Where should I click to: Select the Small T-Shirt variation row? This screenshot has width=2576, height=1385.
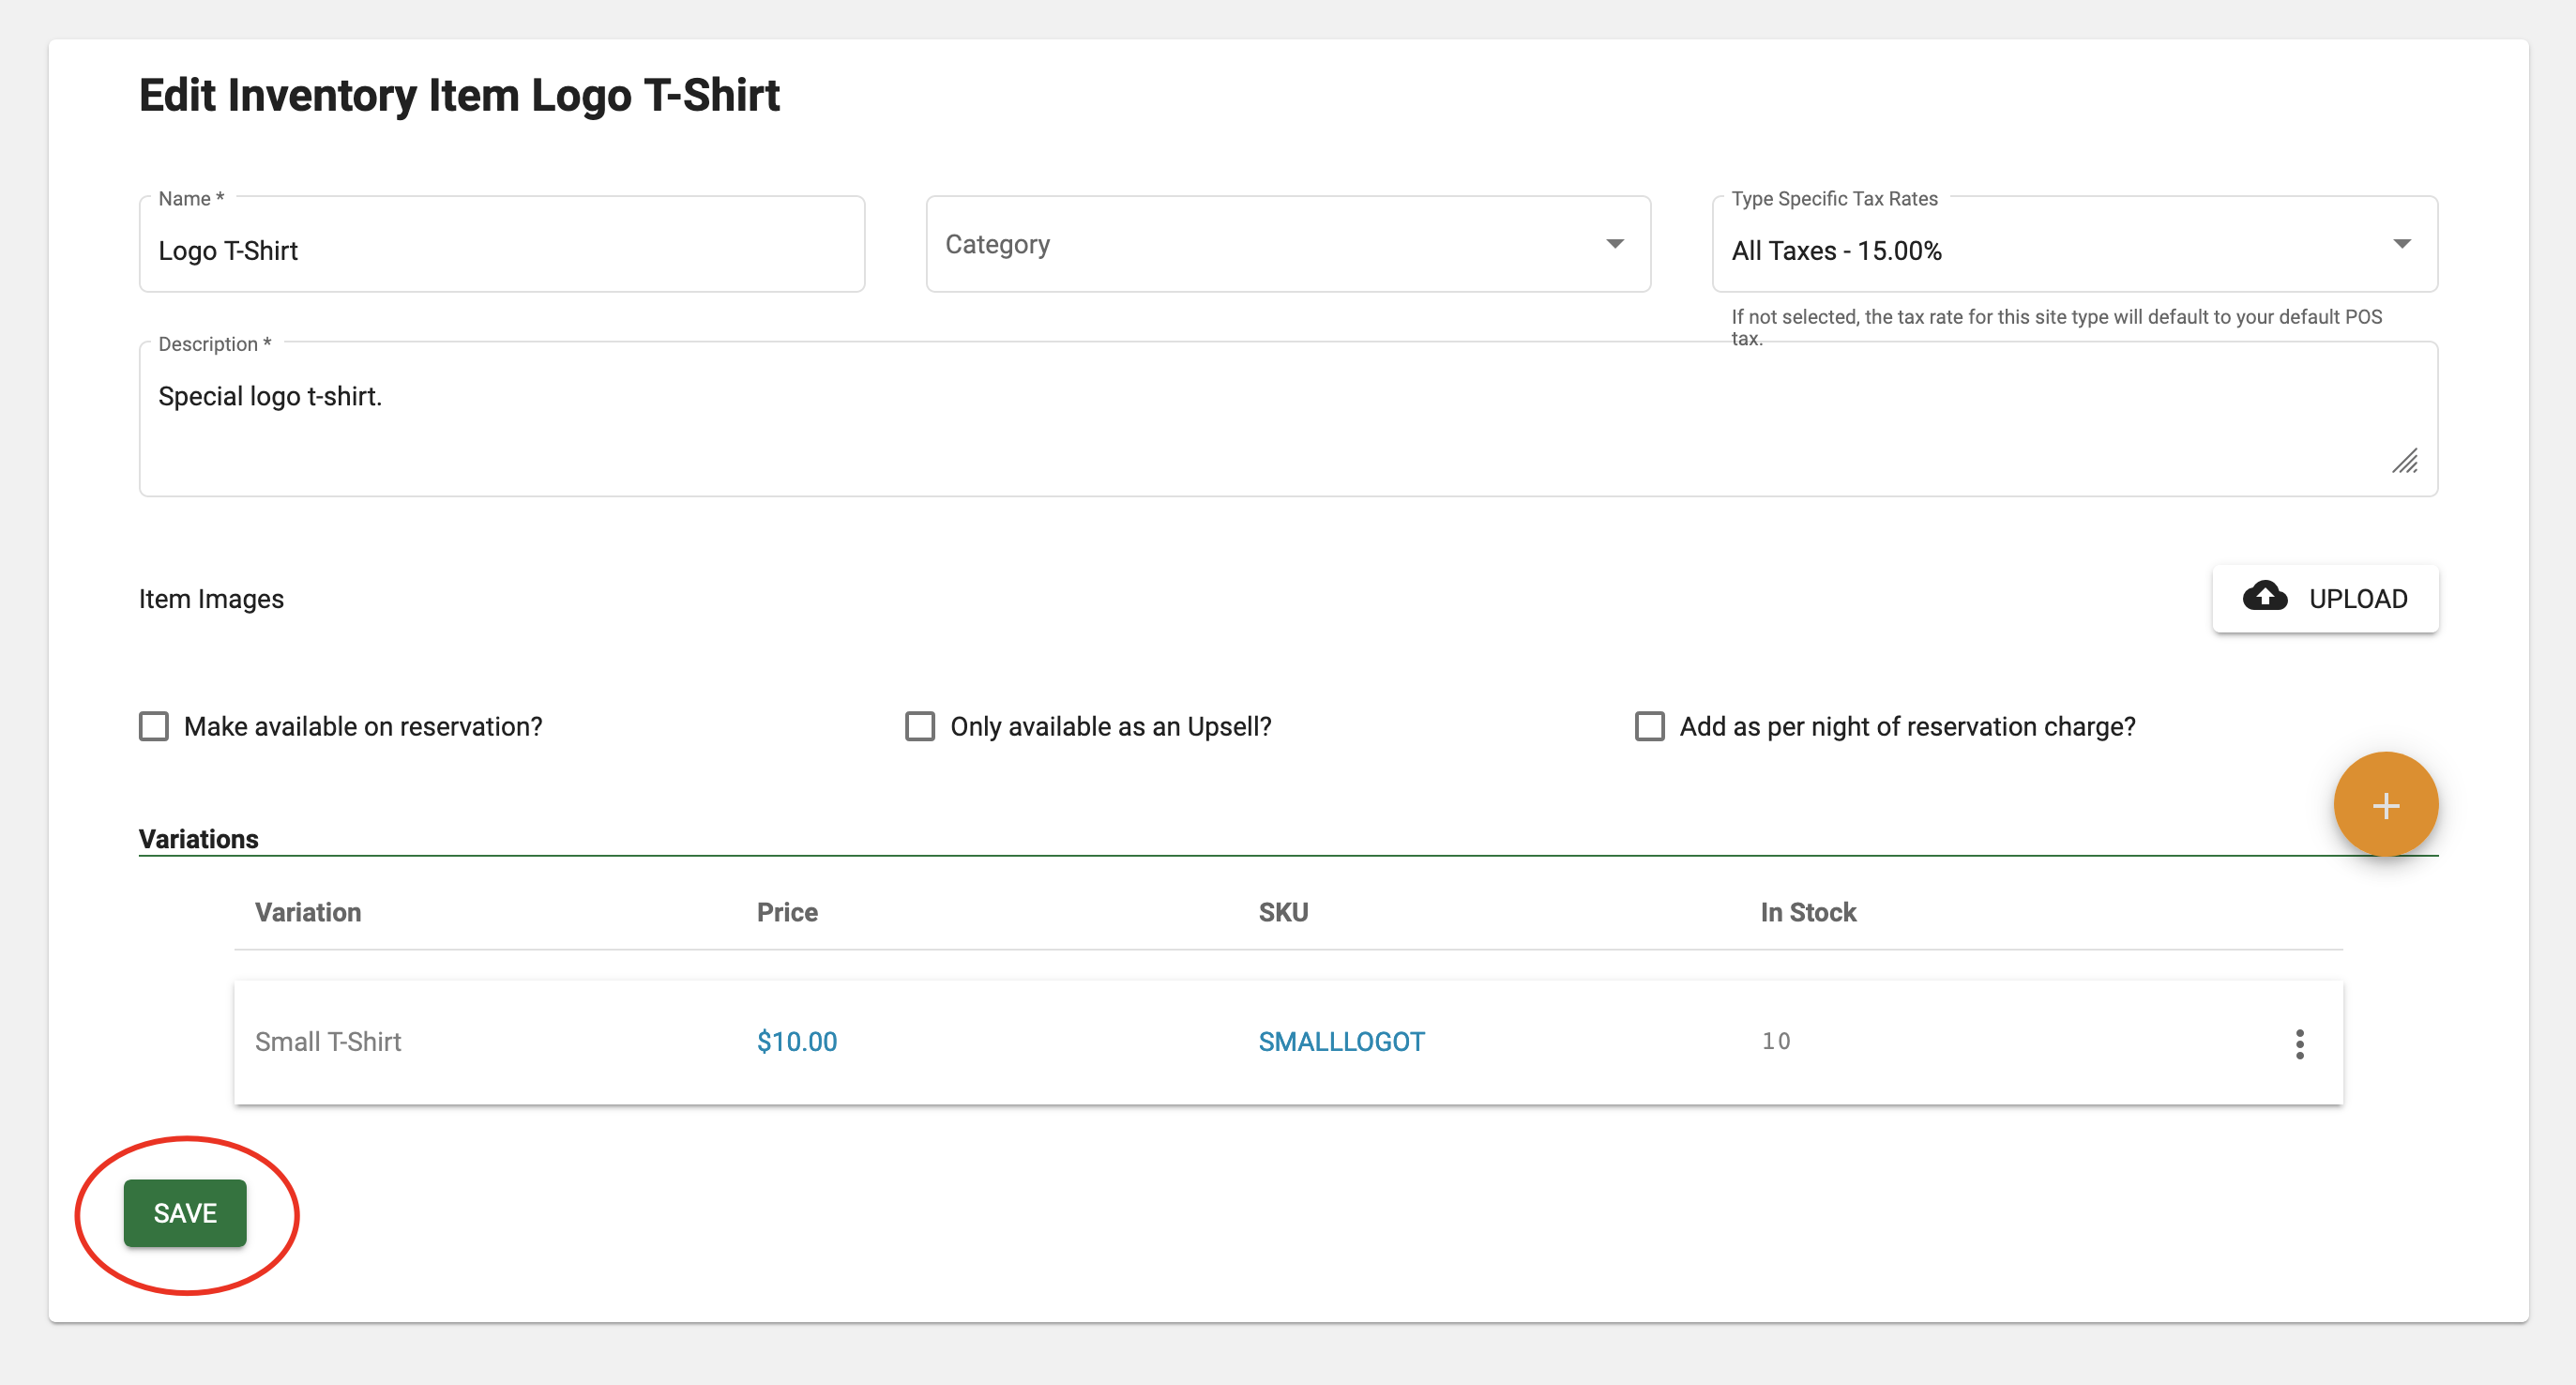(x=328, y=1042)
